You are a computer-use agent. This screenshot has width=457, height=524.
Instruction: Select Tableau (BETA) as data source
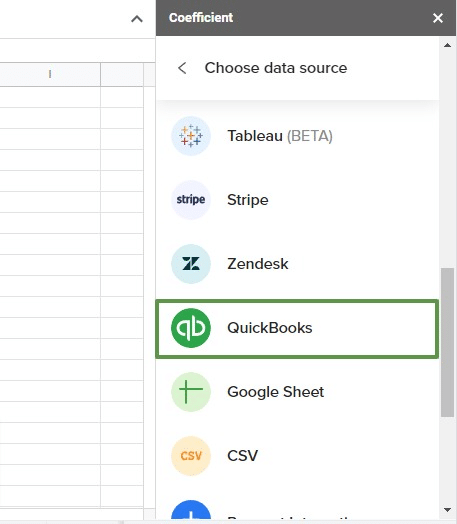coord(280,136)
